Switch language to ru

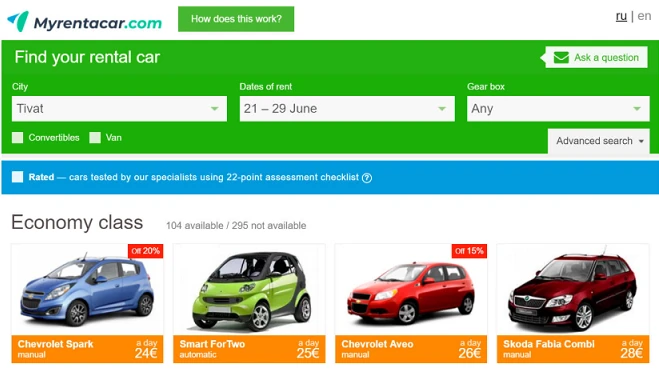point(621,16)
